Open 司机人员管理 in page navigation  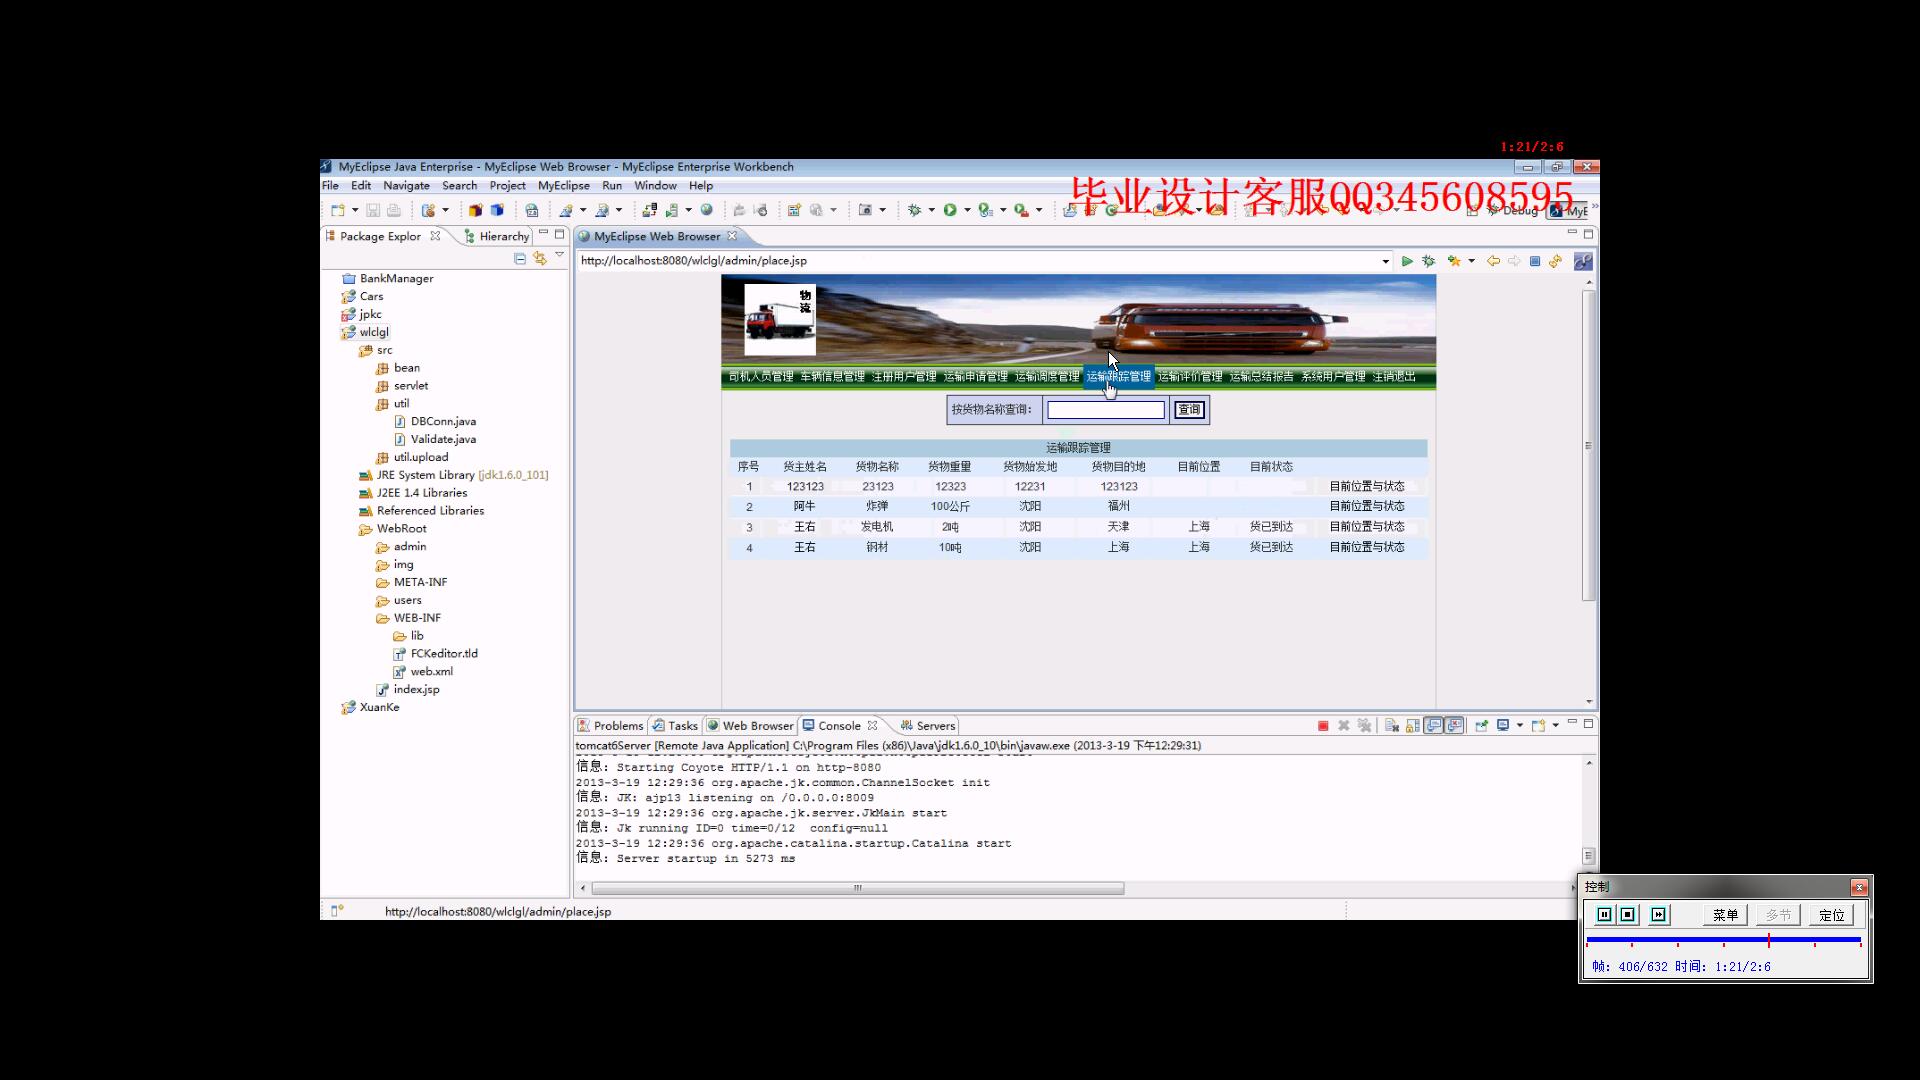coord(761,377)
